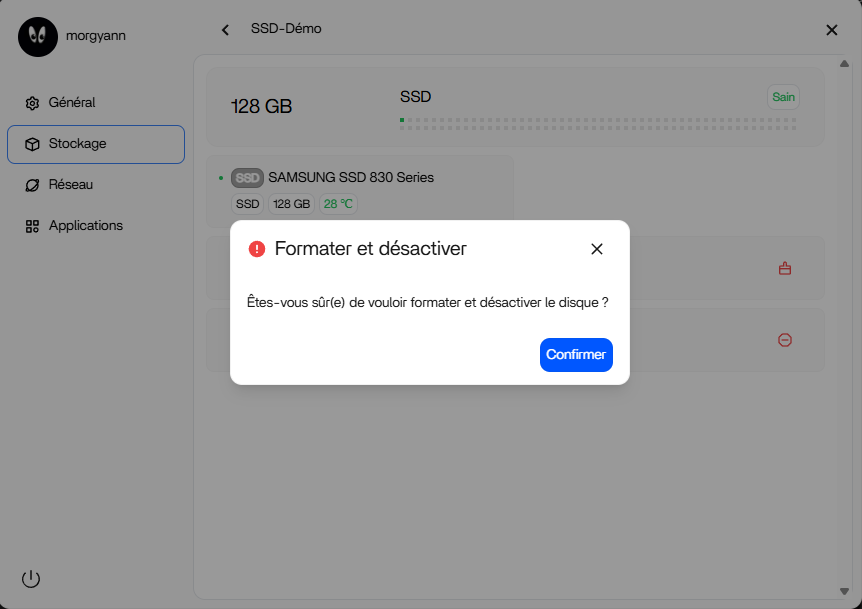Close the SSD-Démo settings window

pos(831,30)
